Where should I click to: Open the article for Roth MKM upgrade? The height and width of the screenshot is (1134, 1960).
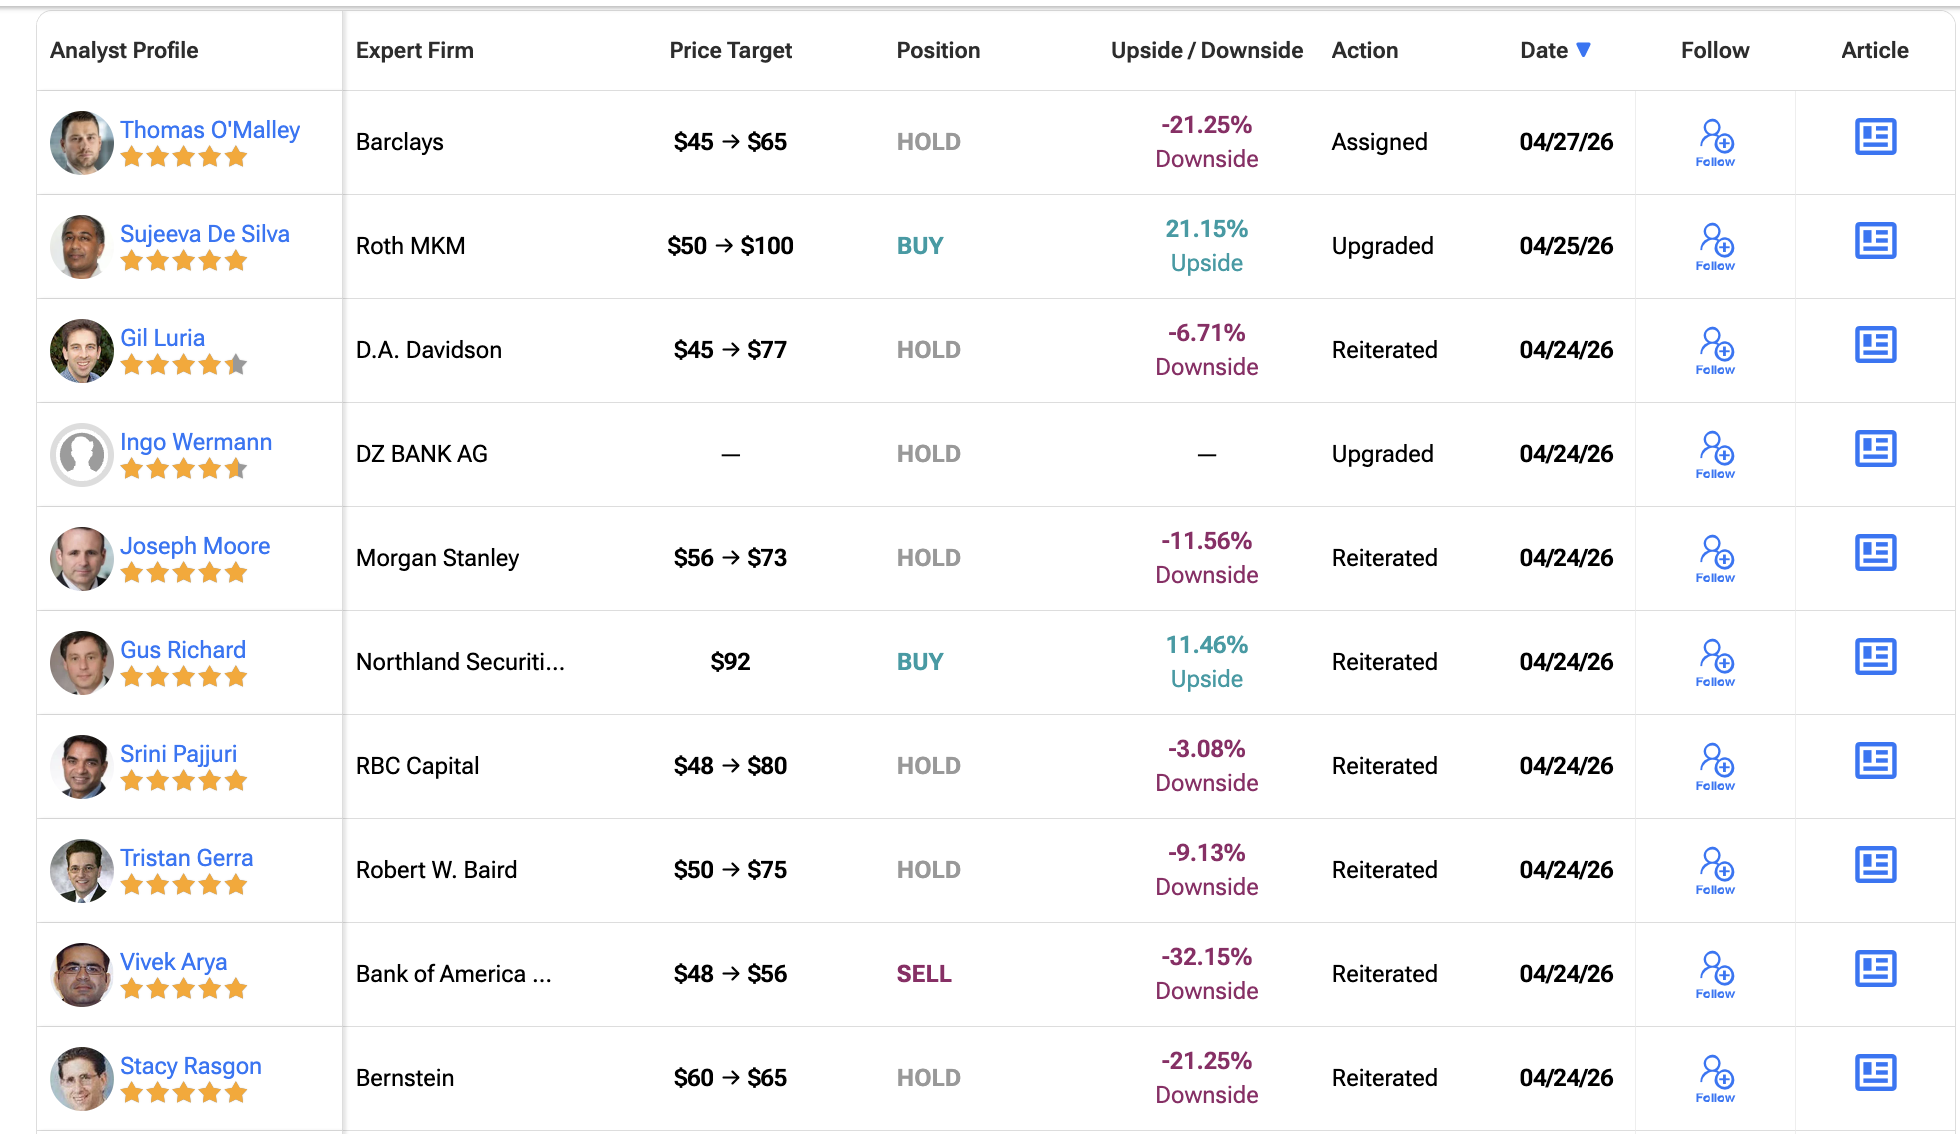pos(1875,241)
